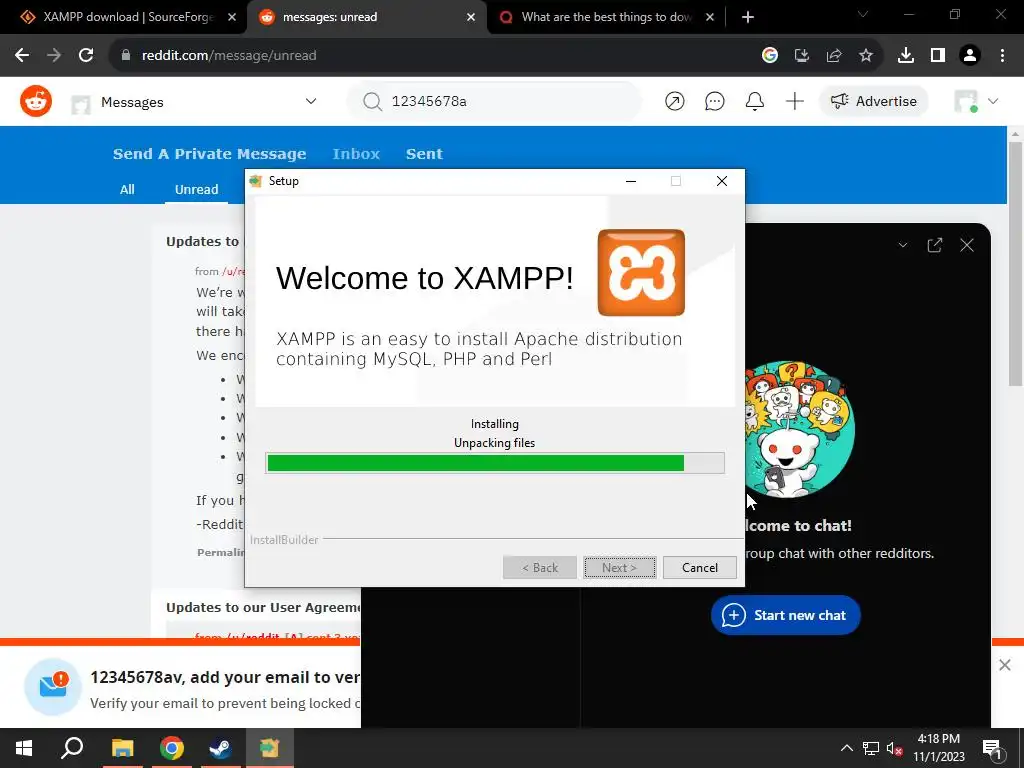Bookmark page with the star icon
Screen dimensions: 1024x768
866,56
